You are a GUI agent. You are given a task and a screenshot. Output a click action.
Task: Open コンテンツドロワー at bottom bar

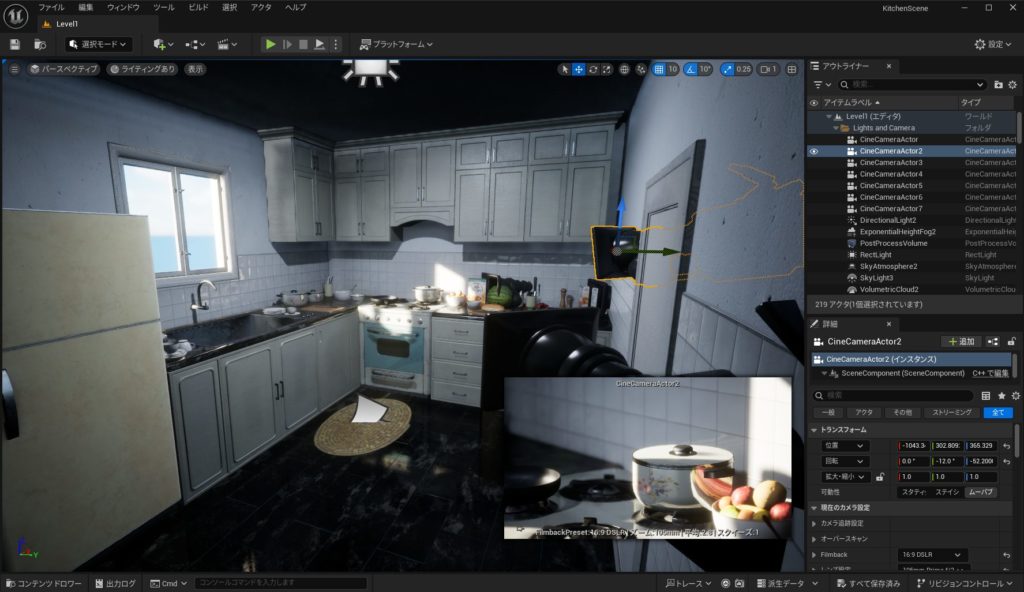pyautogui.click(x=43, y=583)
